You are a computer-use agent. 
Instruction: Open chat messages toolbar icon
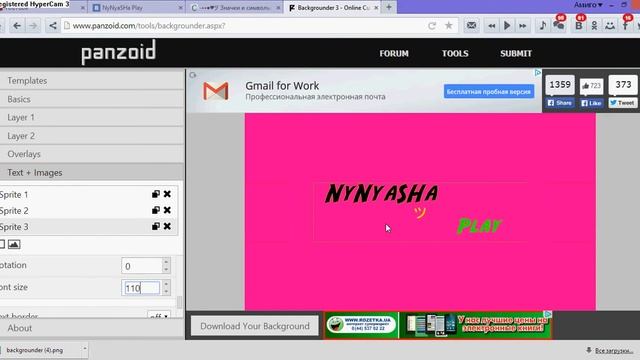559,24
